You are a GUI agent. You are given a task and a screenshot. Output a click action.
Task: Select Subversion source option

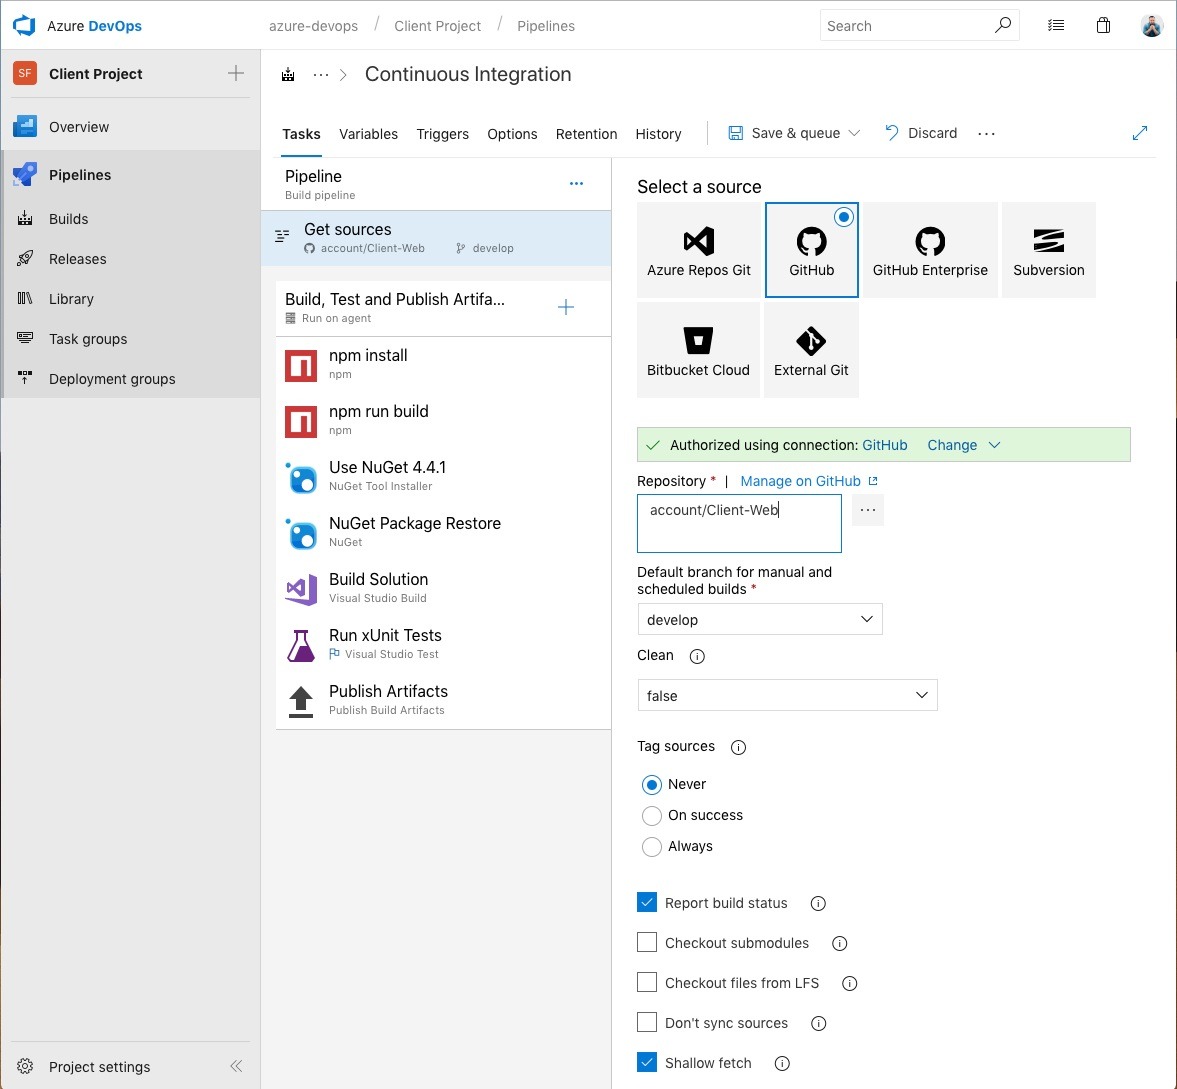tap(1048, 250)
